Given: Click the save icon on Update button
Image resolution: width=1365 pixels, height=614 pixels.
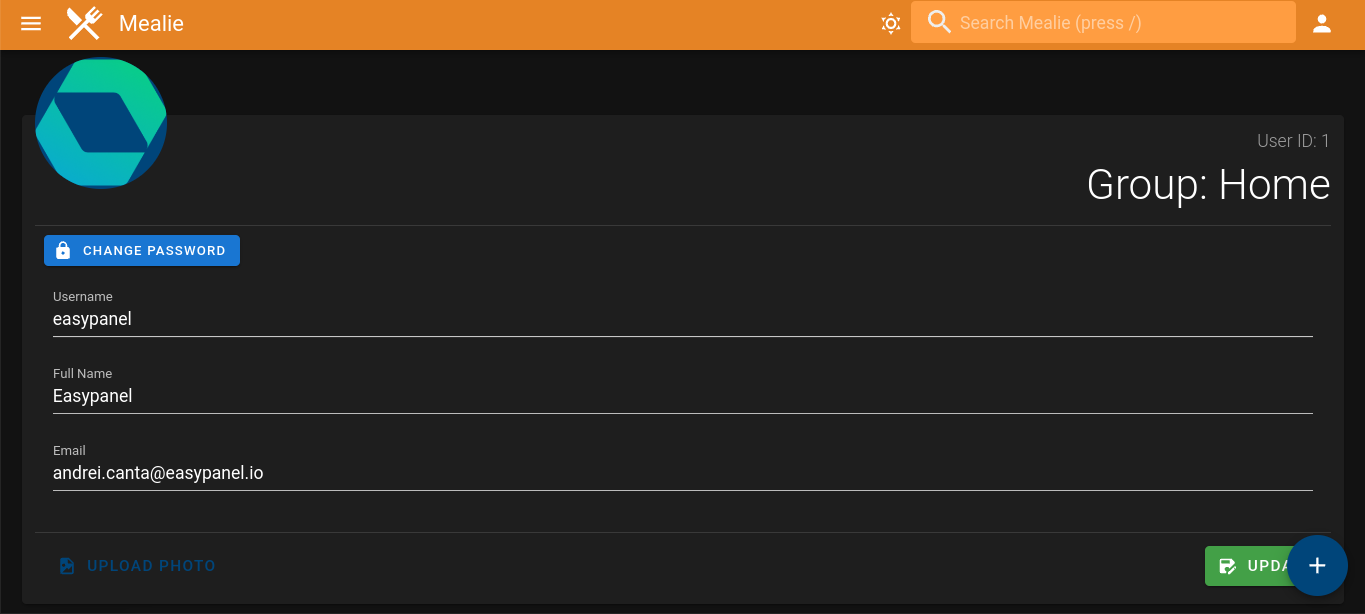Looking at the screenshot, I should tap(1228, 566).
